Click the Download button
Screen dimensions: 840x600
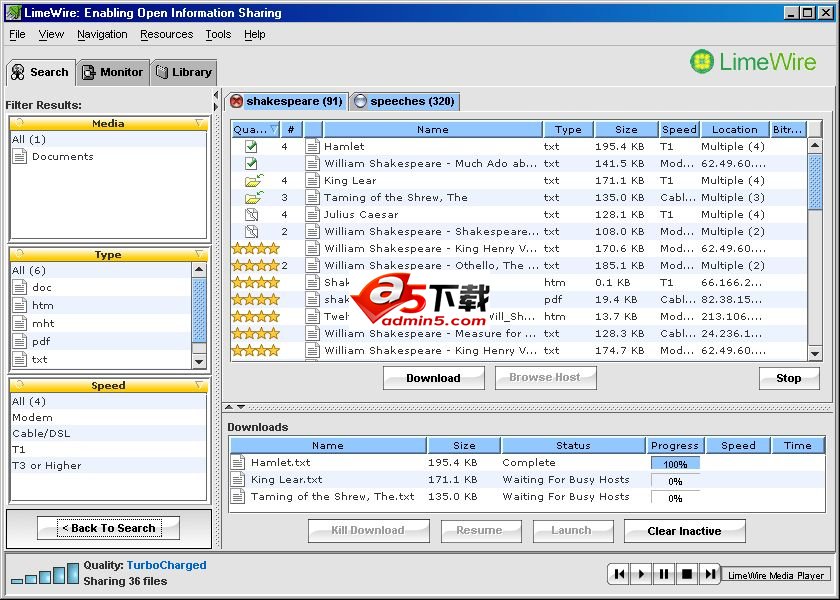(x=433, y=378)
